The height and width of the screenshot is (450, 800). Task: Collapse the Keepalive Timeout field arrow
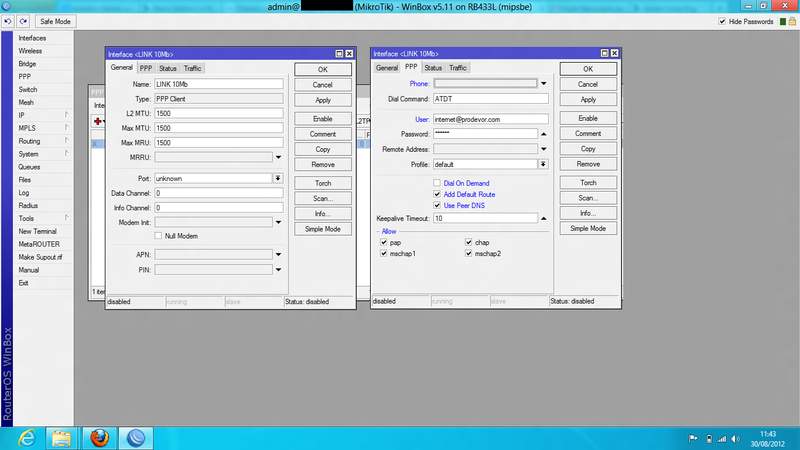[x=544, y=218]
